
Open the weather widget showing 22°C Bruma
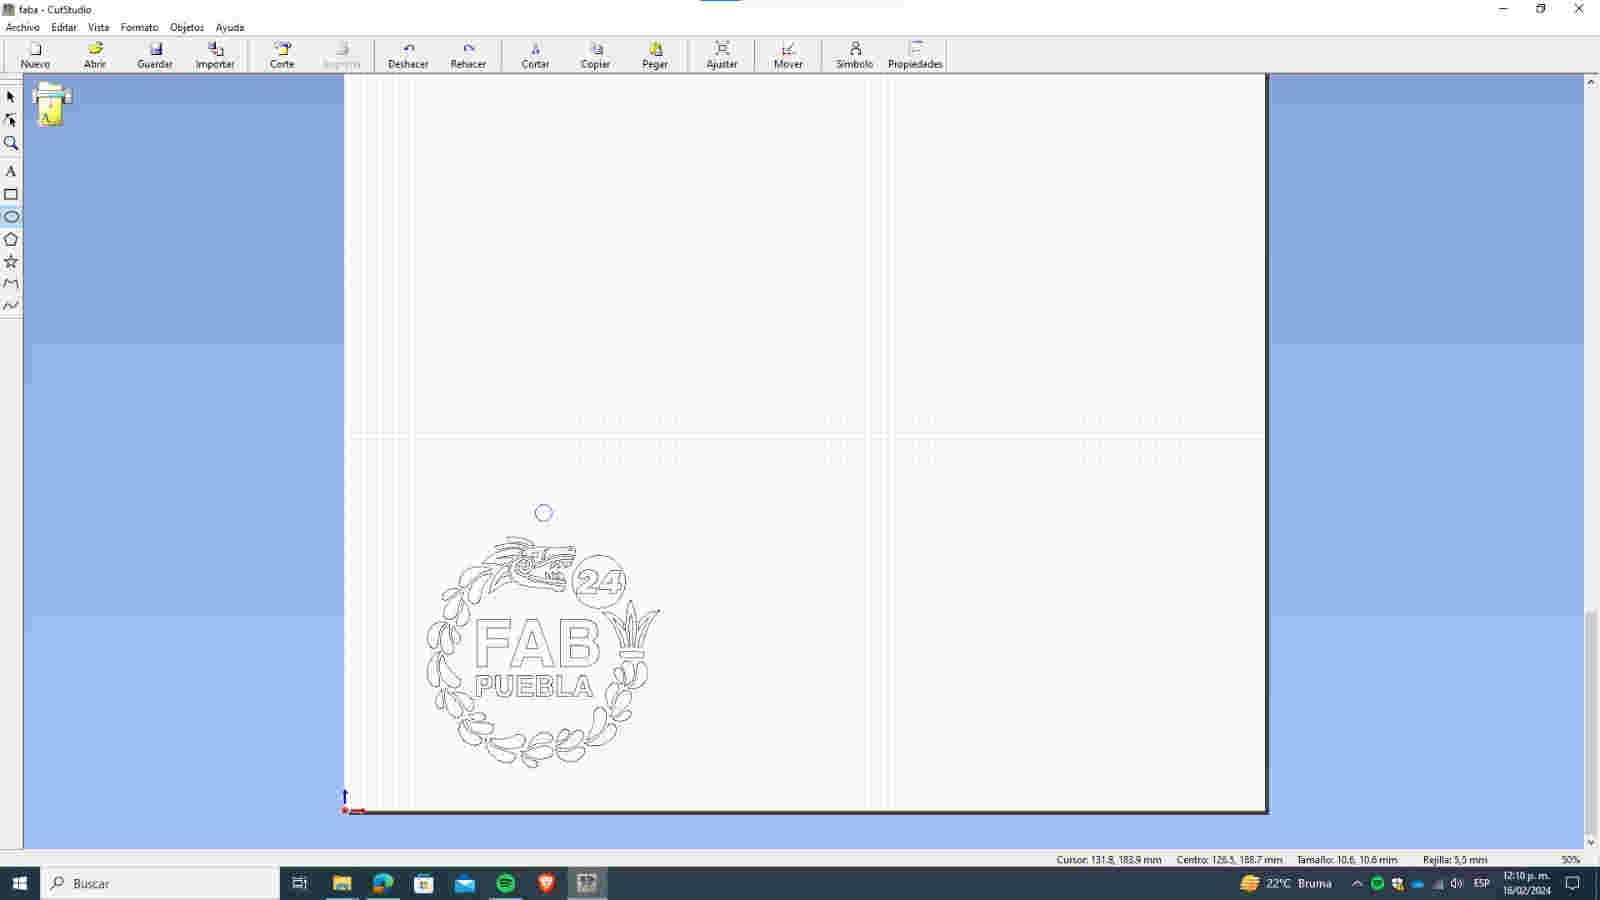coord(1286,883)
